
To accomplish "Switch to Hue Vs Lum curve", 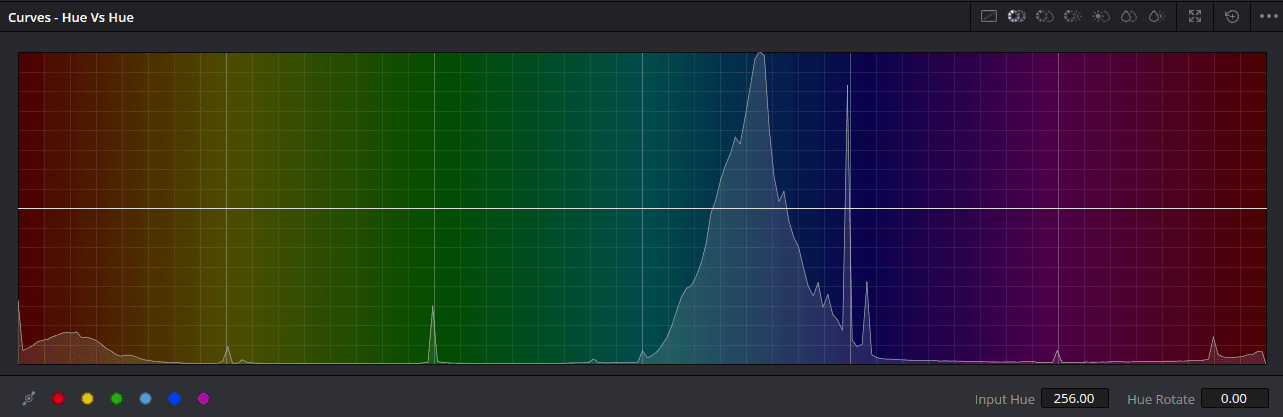I will point(1072,16).
